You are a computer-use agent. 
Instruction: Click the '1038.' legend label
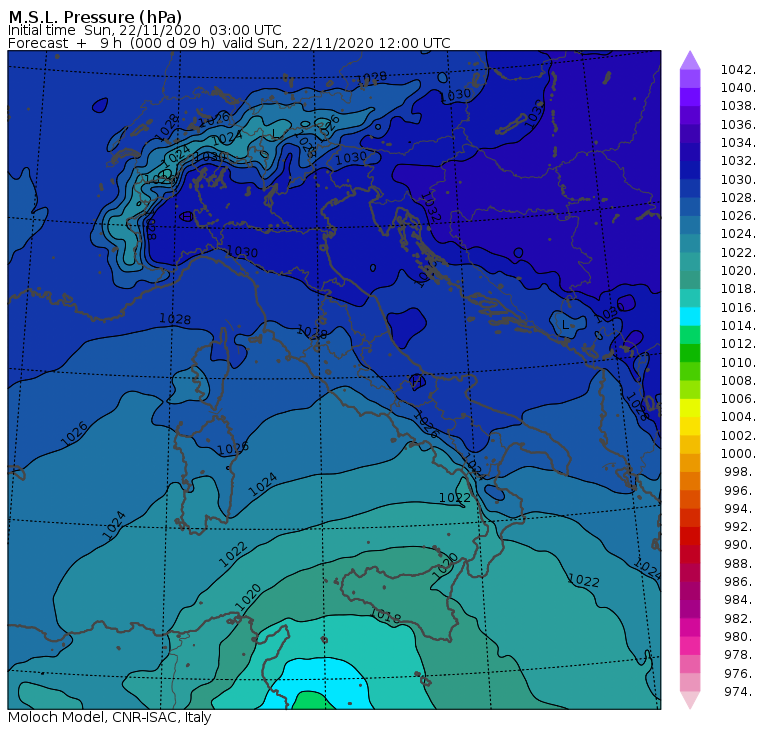[x=738, y=106]
